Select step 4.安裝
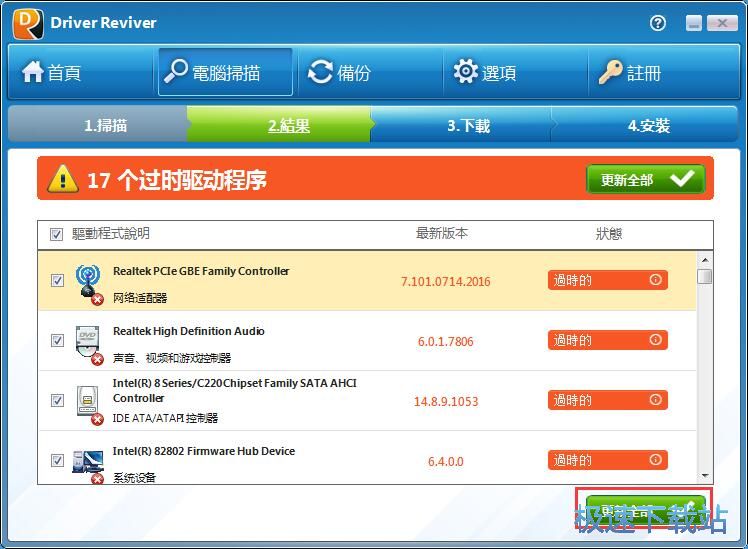The width and height of the screenshot is (748, 549). (645, 125)
